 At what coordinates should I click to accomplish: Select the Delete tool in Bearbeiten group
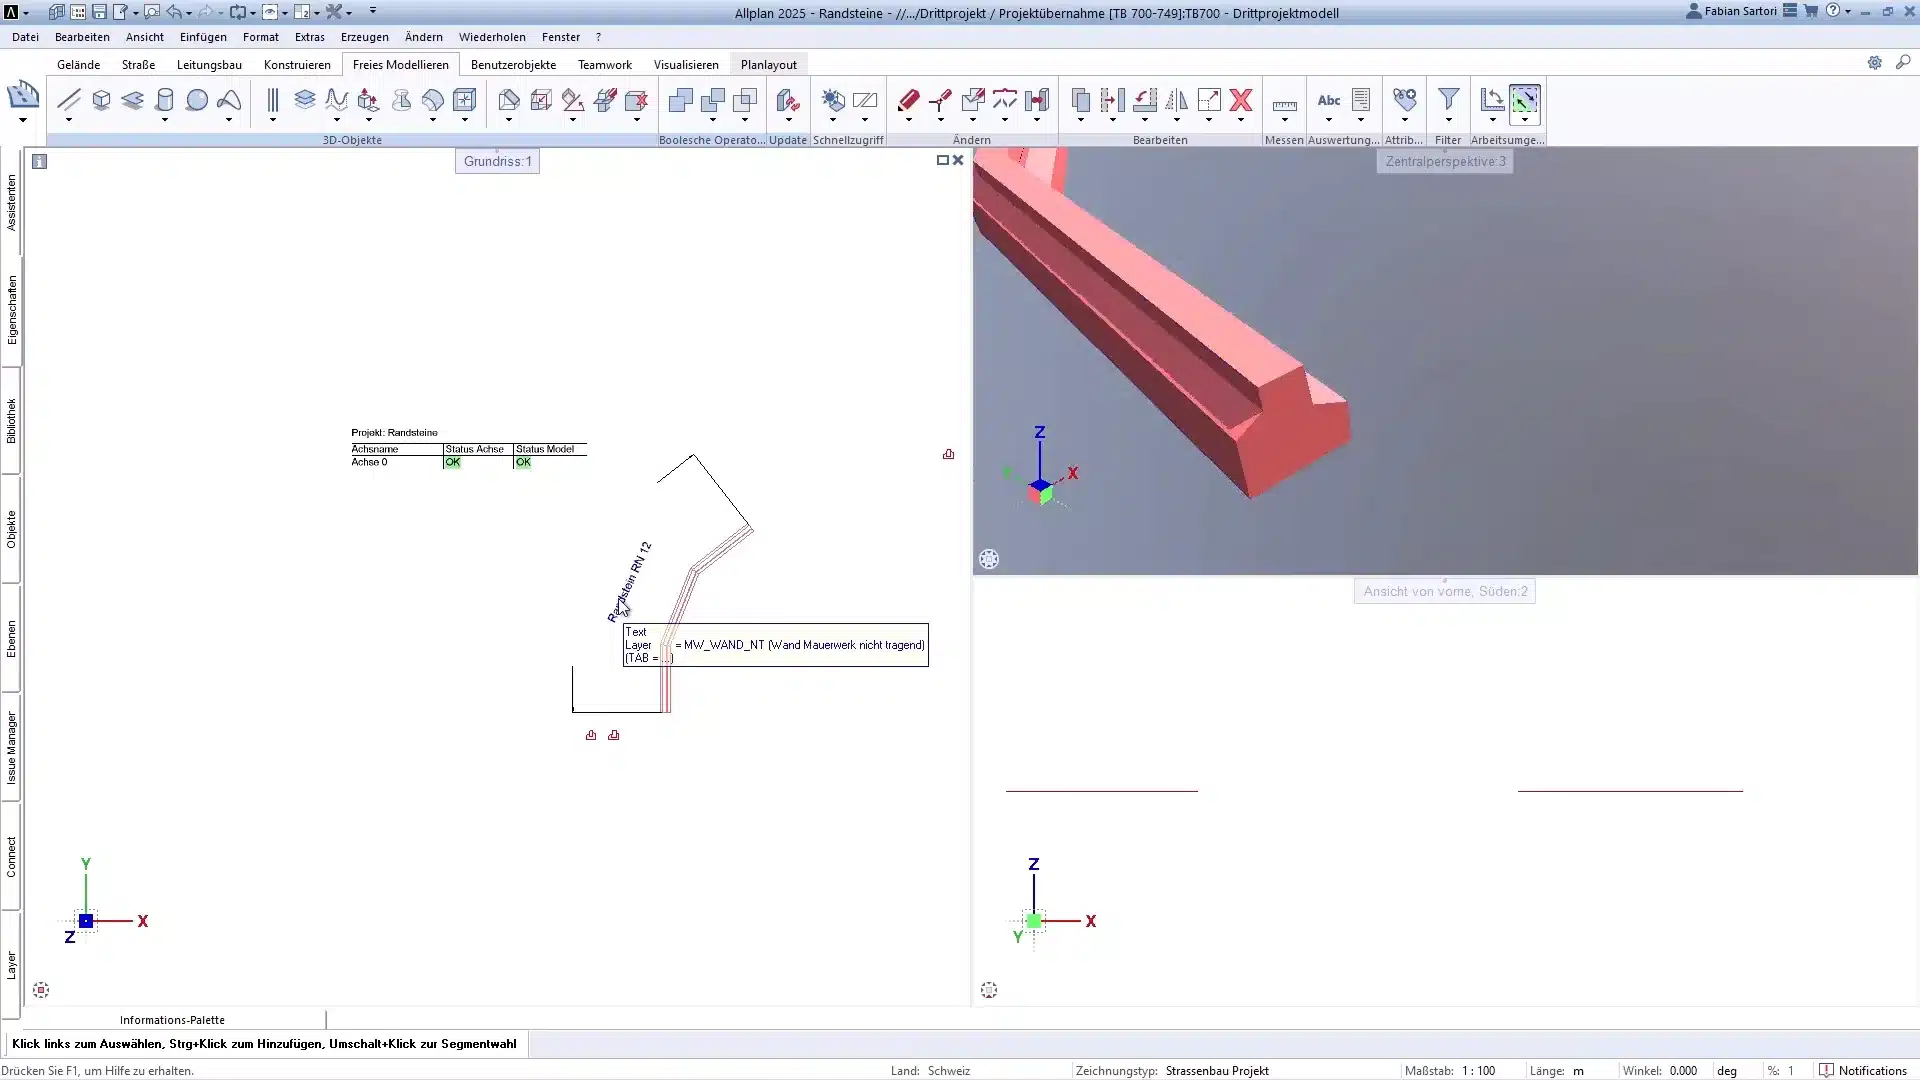click(1241, 100)
